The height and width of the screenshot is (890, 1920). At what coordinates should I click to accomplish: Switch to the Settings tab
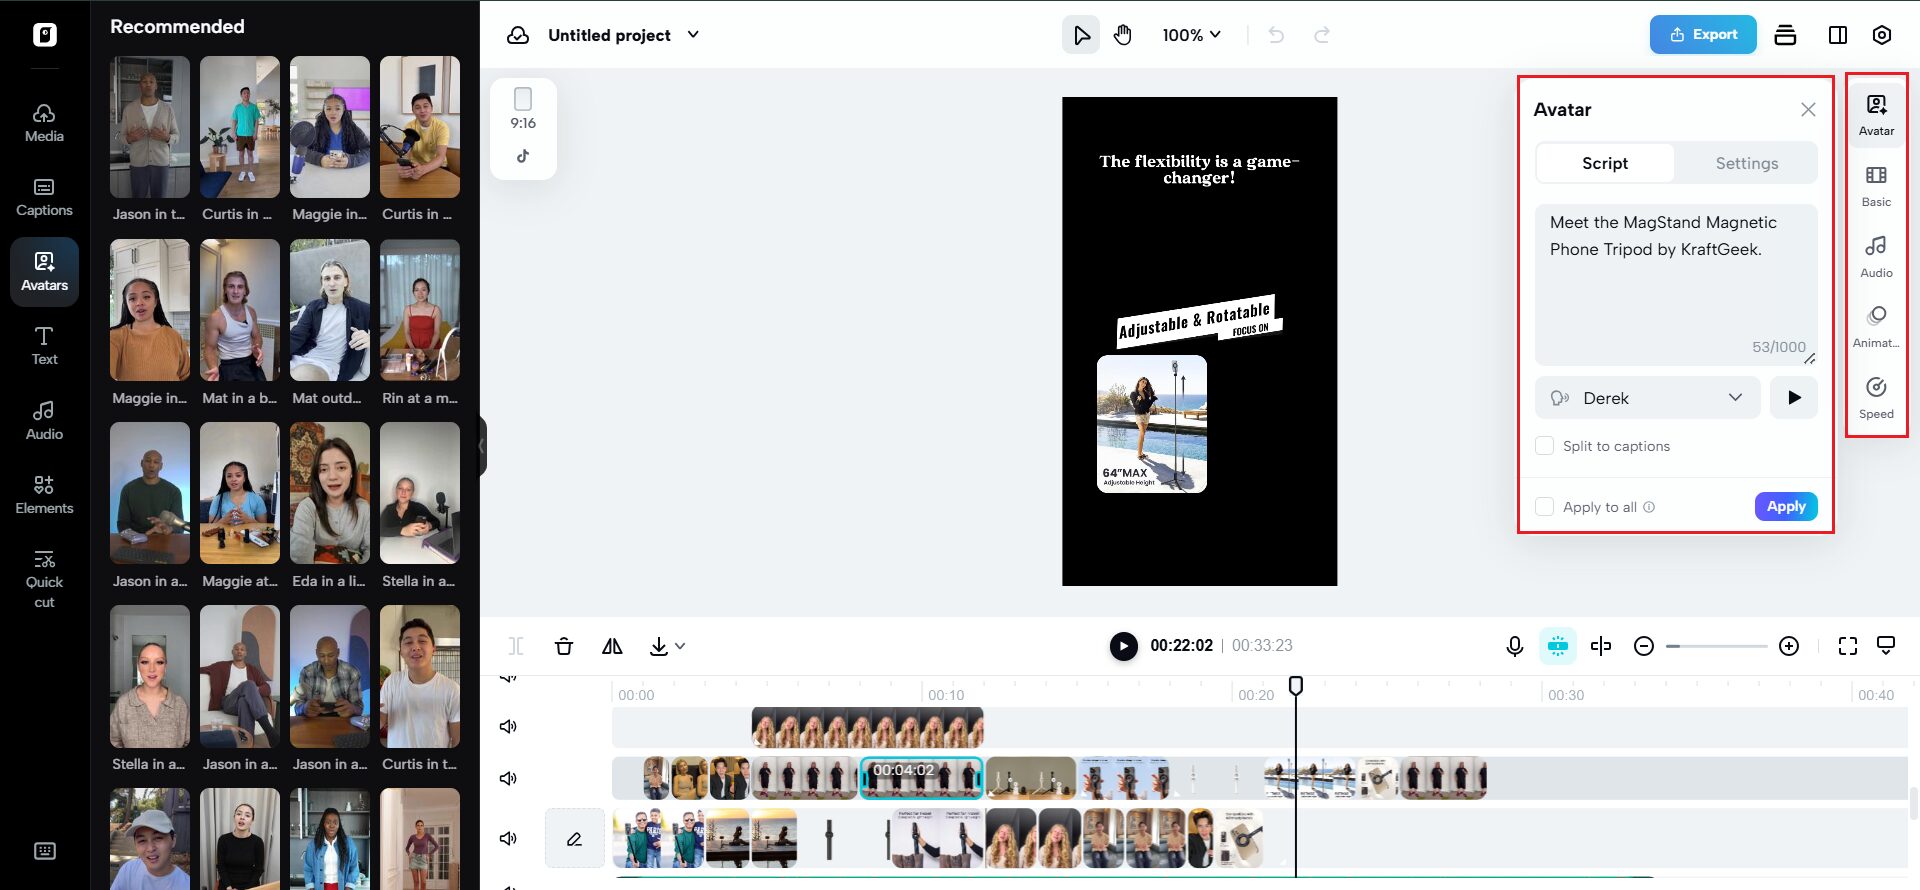tap(1747, 163)
